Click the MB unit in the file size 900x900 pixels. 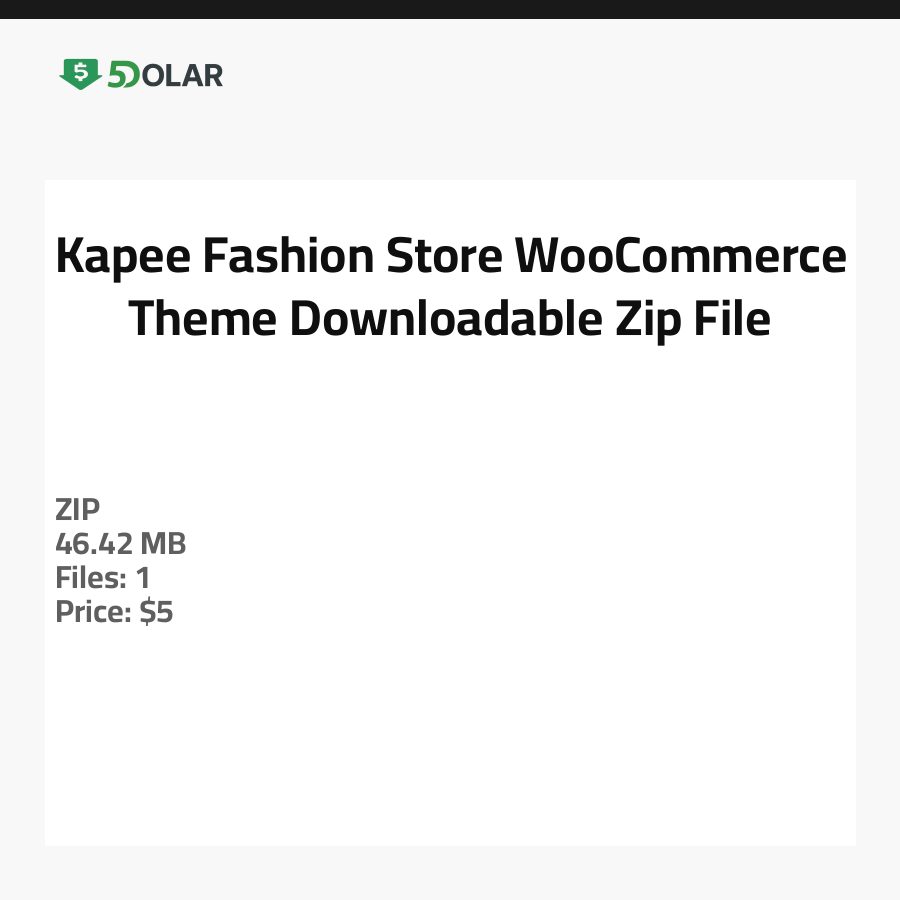coord(163,544)
